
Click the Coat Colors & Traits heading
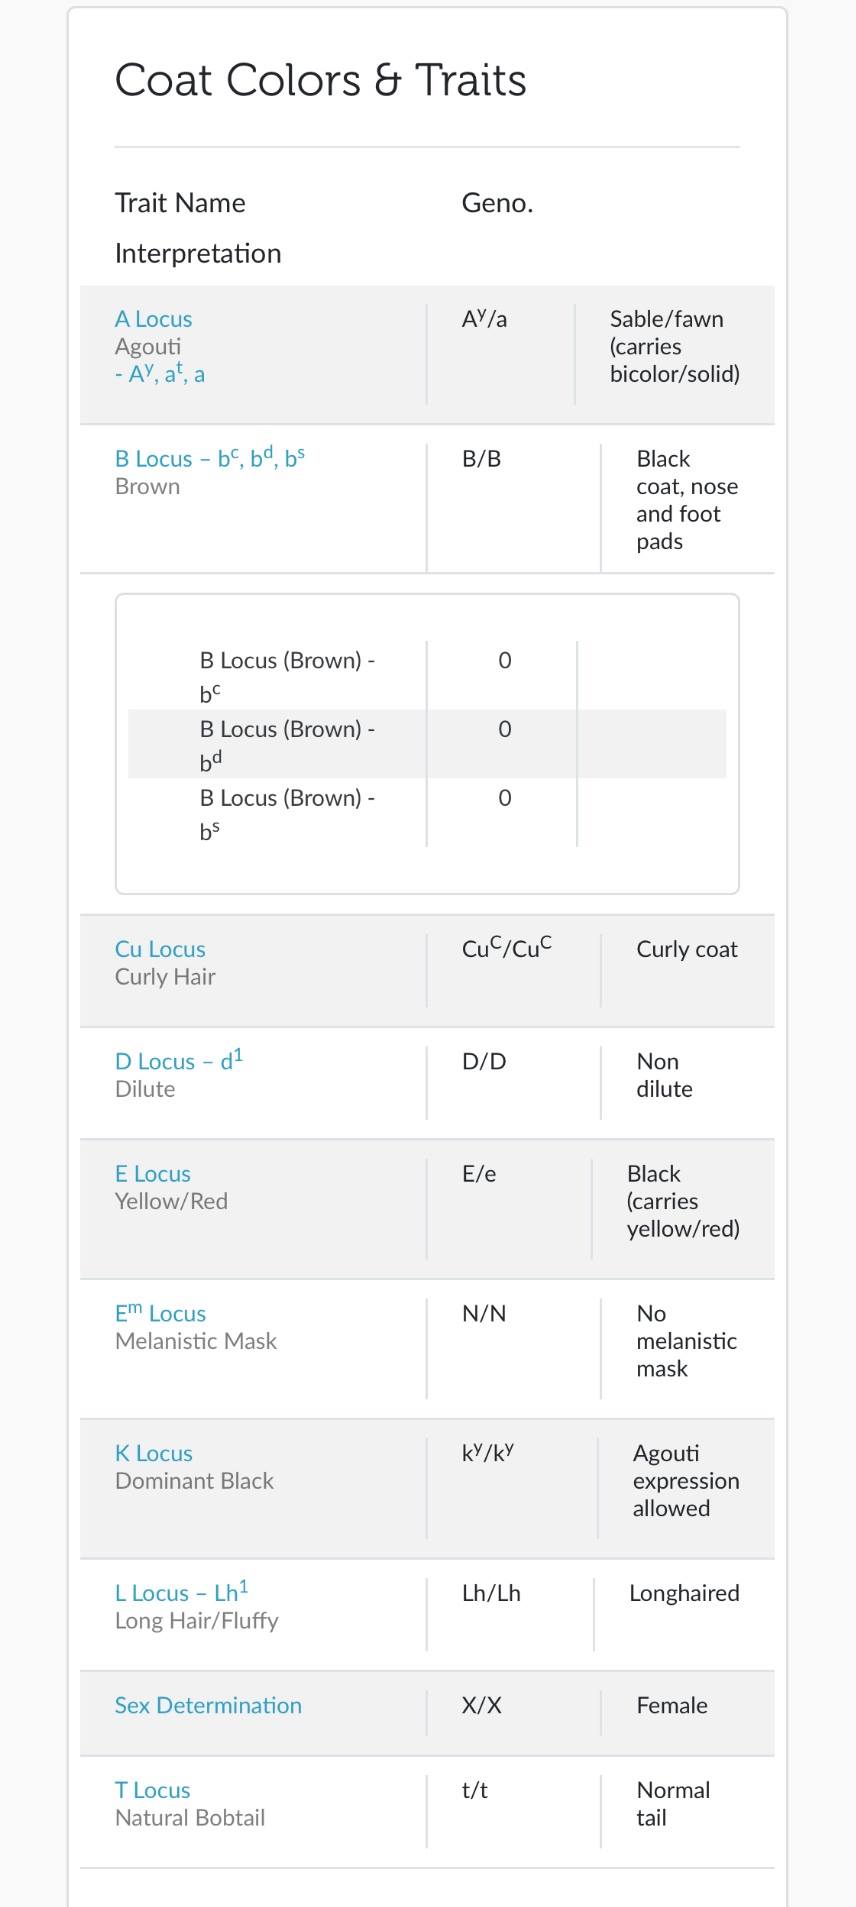(x=320, y=80)
